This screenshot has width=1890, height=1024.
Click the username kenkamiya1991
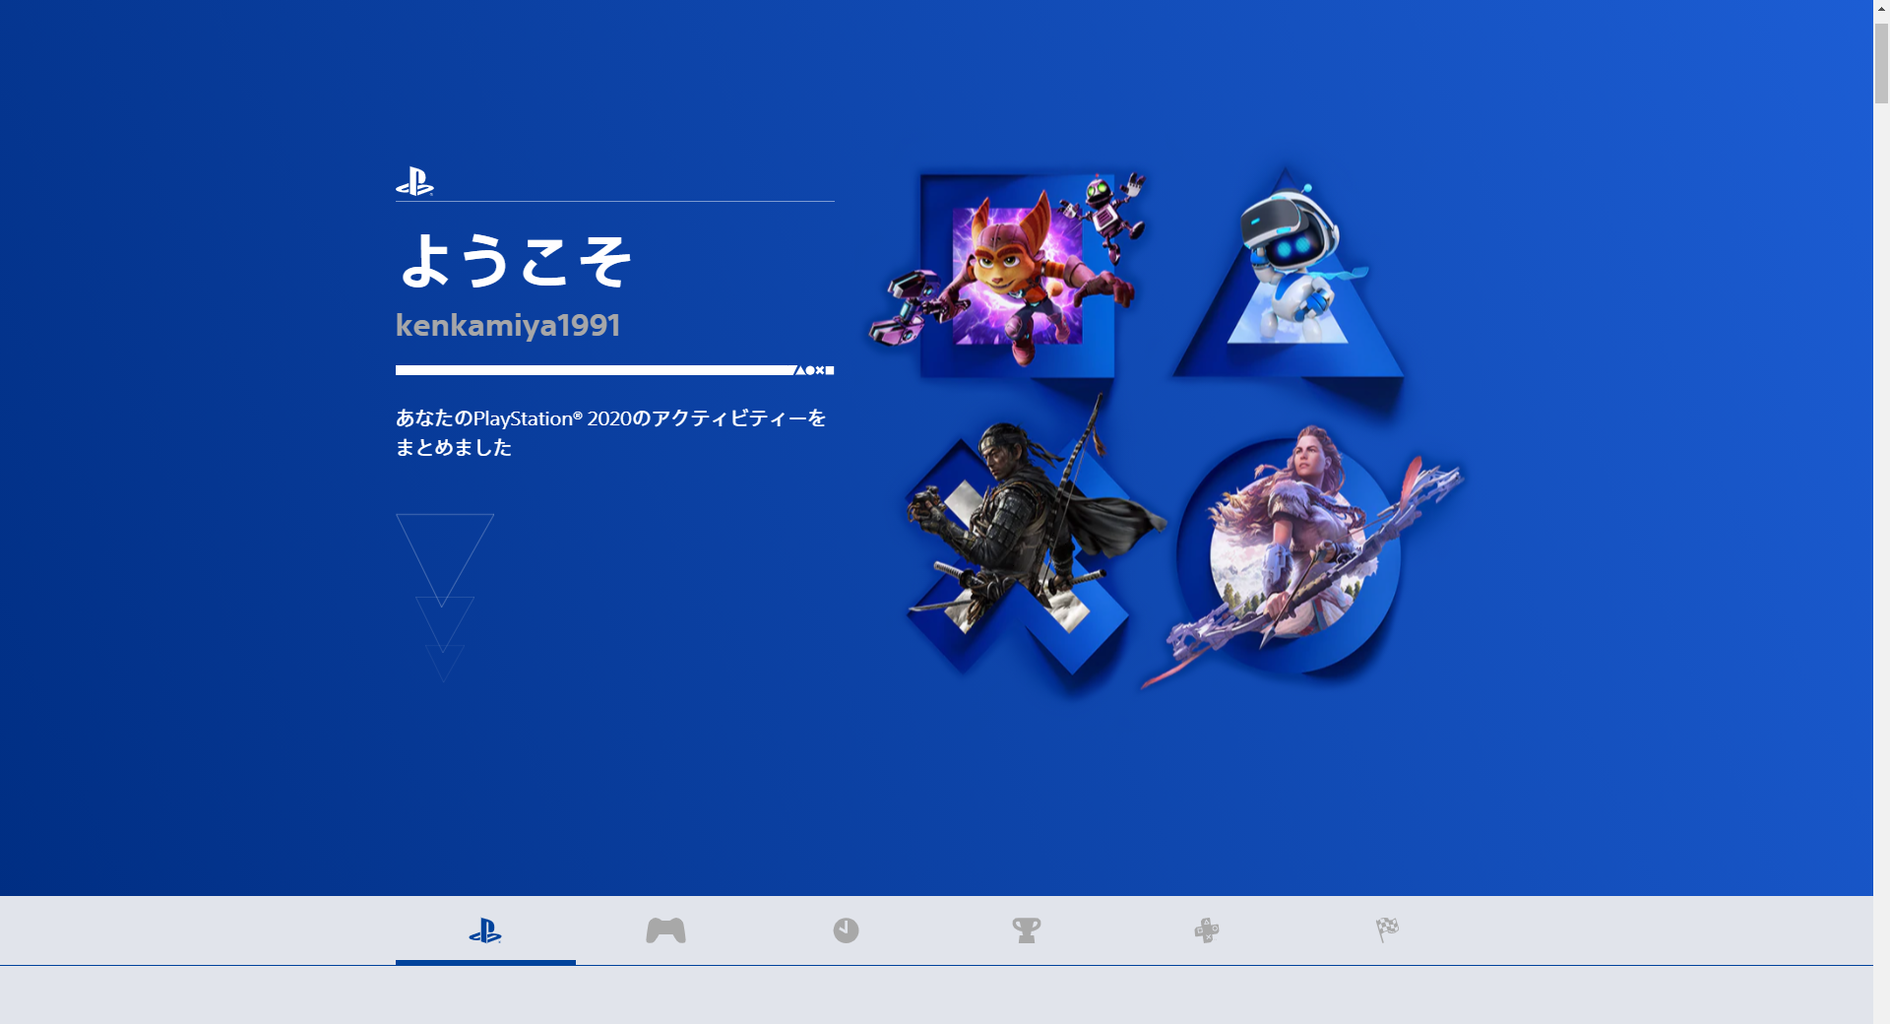[508, 325]
